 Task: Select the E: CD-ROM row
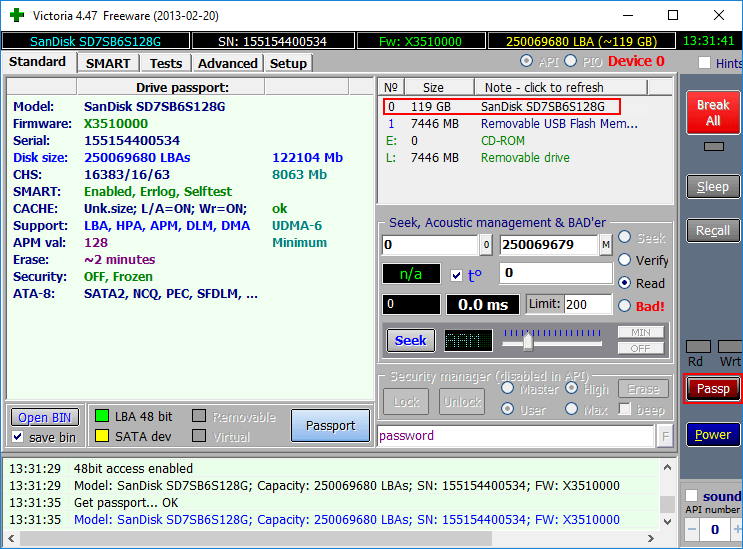(x=525, y=141)
